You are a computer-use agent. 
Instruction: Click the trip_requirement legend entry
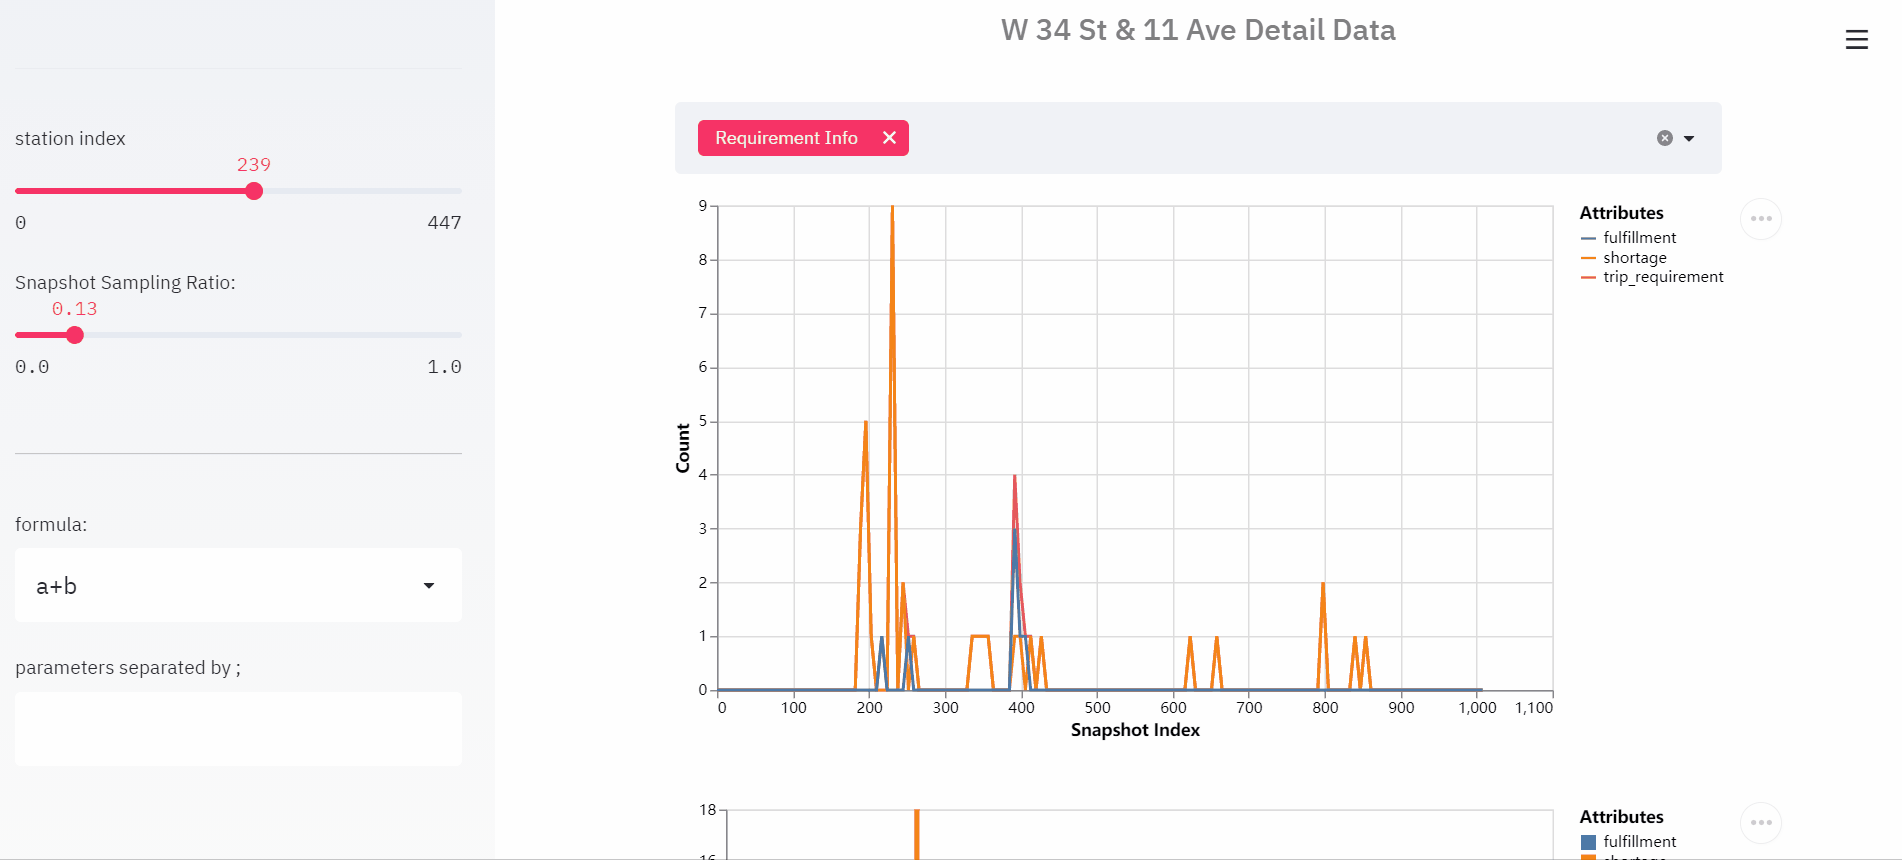pos(1652,277)
